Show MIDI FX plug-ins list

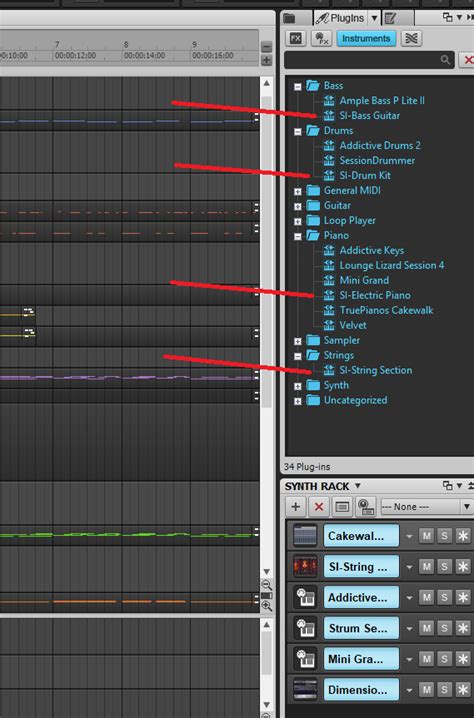click(x=321, y=38)
